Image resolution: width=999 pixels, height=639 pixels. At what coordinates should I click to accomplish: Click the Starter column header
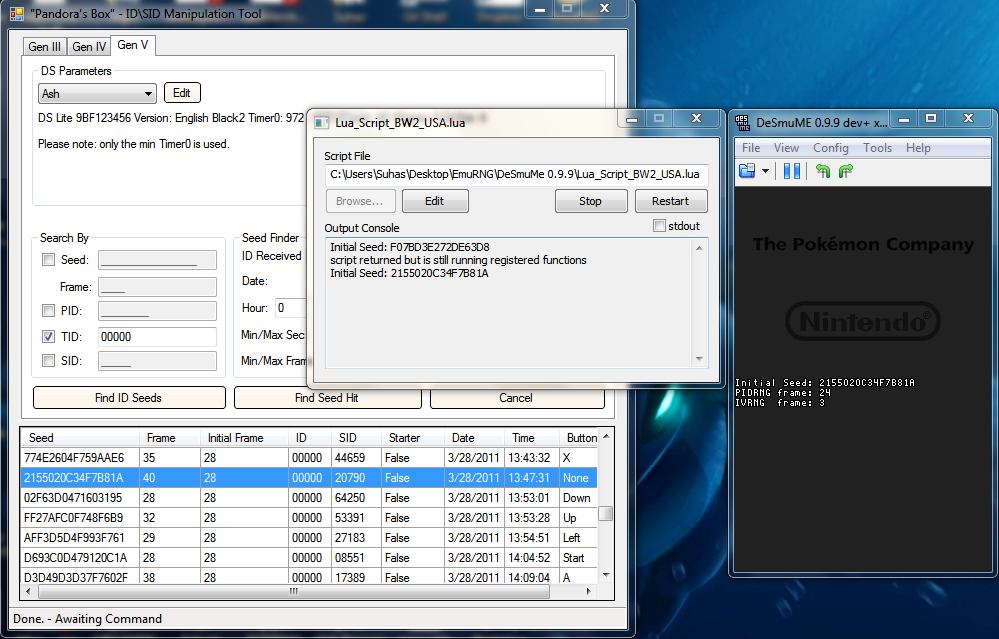(412, 438)
